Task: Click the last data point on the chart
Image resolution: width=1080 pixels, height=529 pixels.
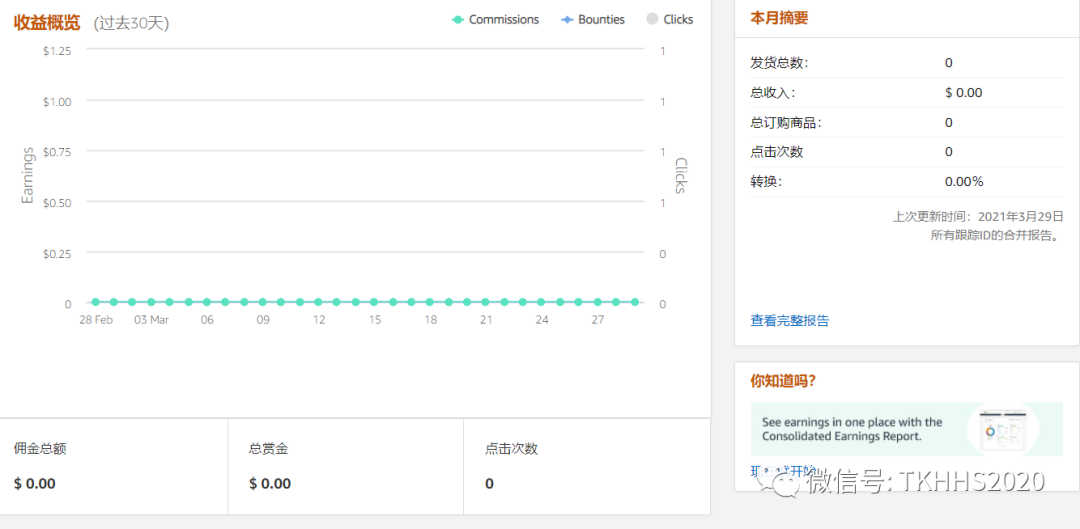Action: point(635,301)
